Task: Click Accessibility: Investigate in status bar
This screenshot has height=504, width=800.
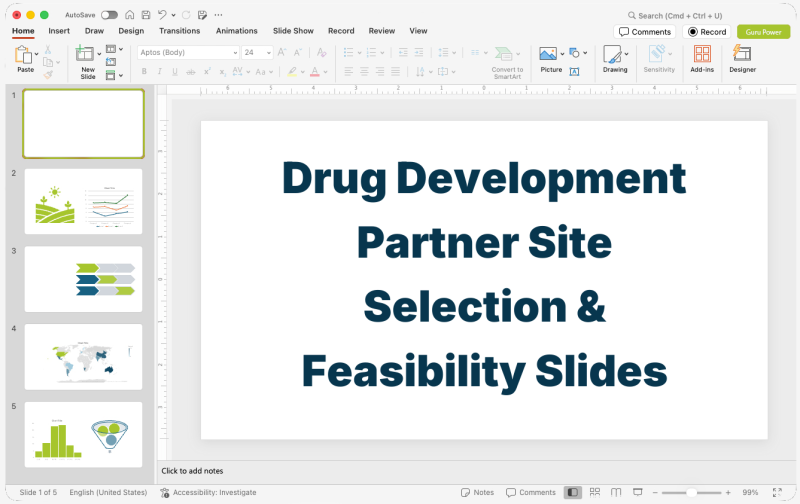Action: click(208, 492)
